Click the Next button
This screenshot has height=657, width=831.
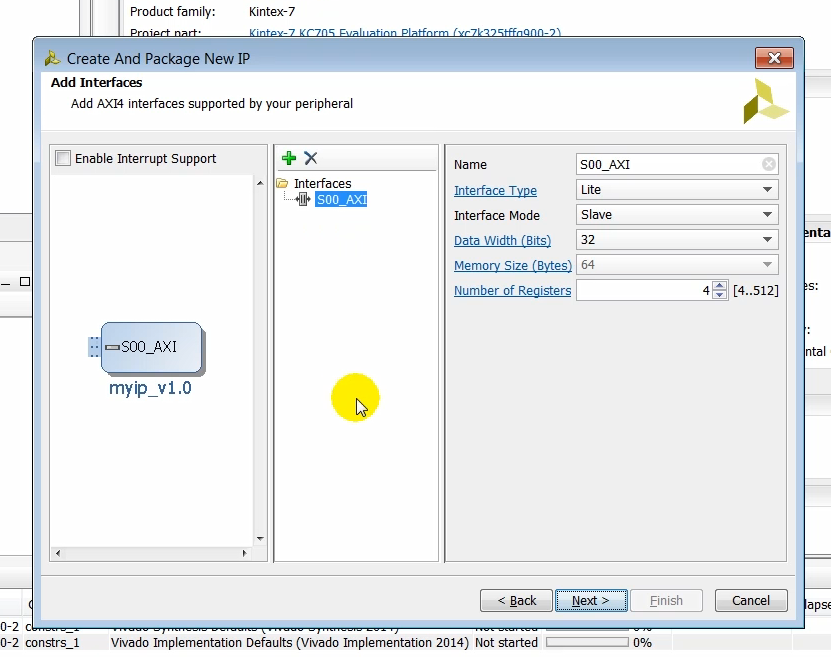(591, 600)
